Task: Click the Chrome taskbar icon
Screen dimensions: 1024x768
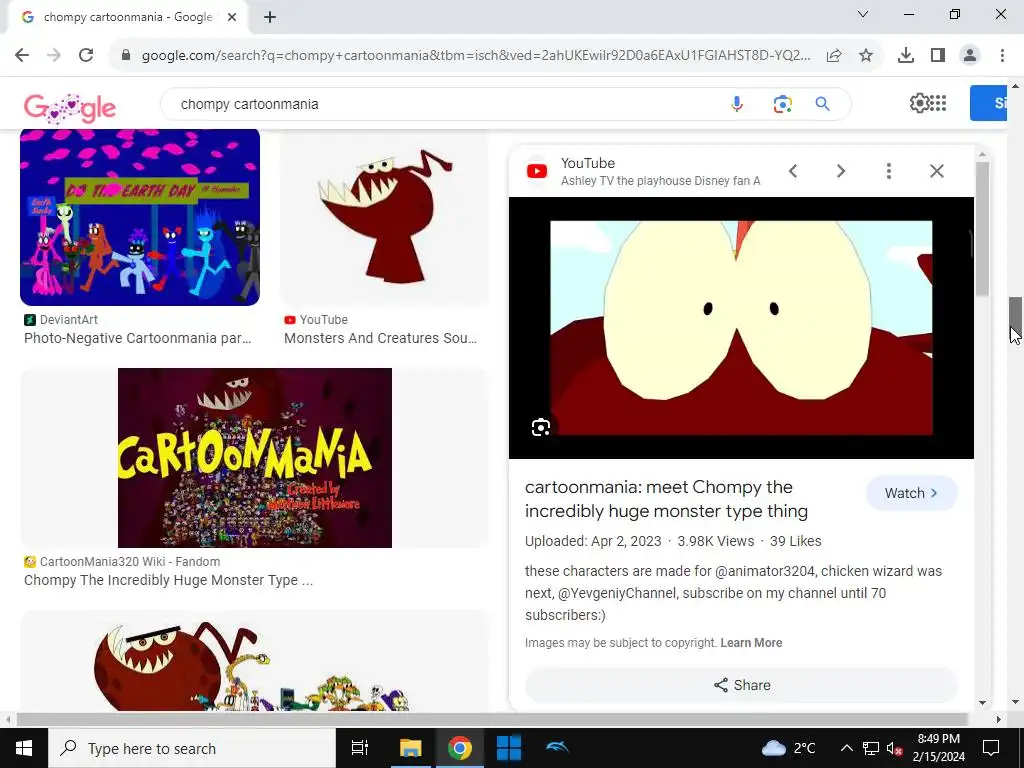Action: tap(460, 748)
